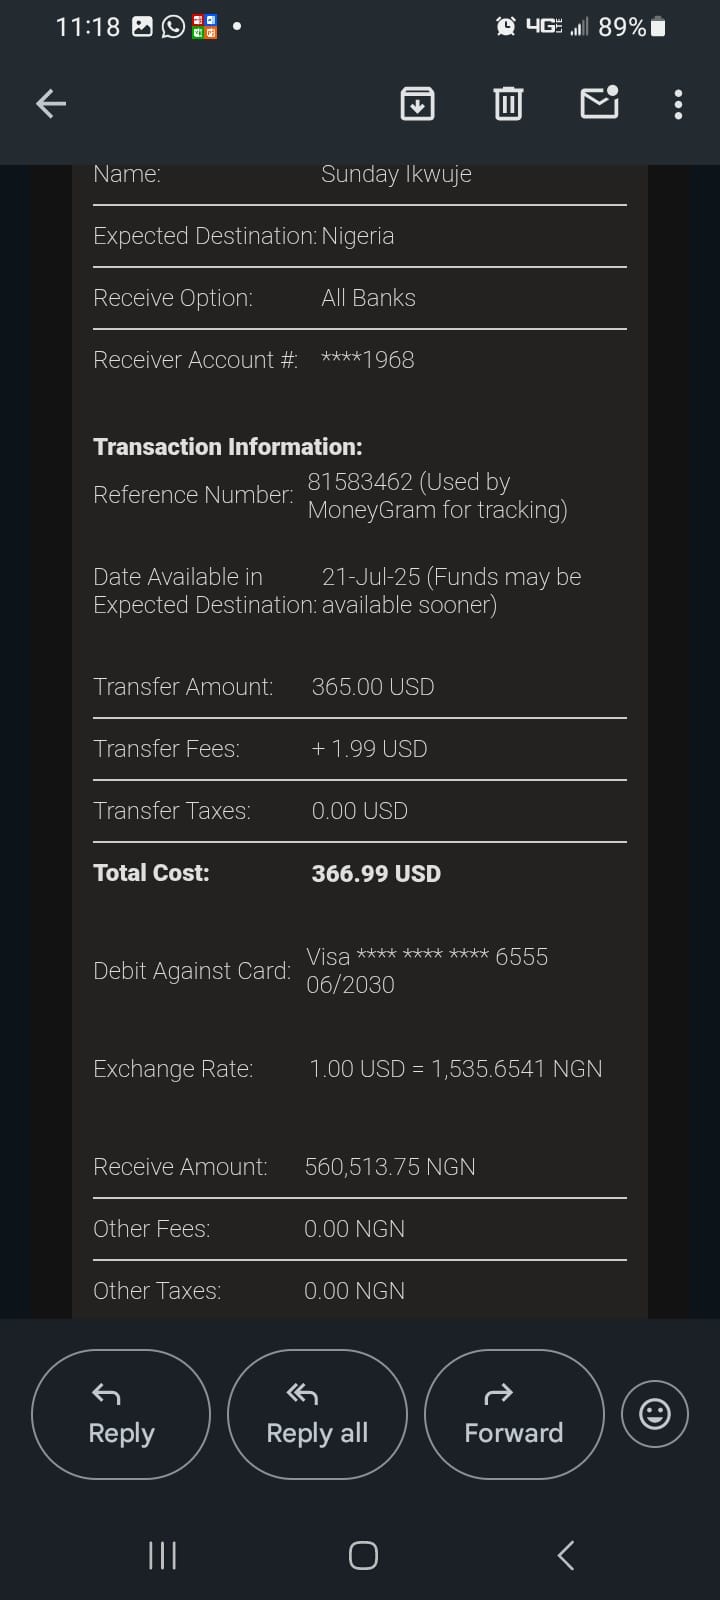
Task: Tap the alarm icon in status bar
Action: (x=506, y=27)
